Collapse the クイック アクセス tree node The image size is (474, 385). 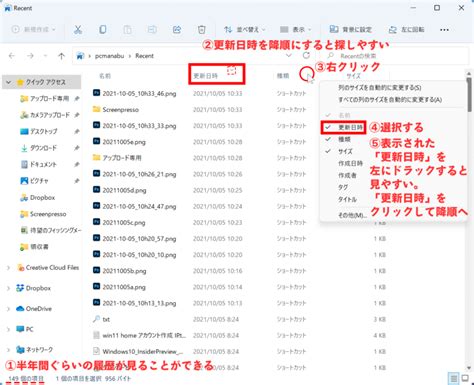(x=8, y=82)
